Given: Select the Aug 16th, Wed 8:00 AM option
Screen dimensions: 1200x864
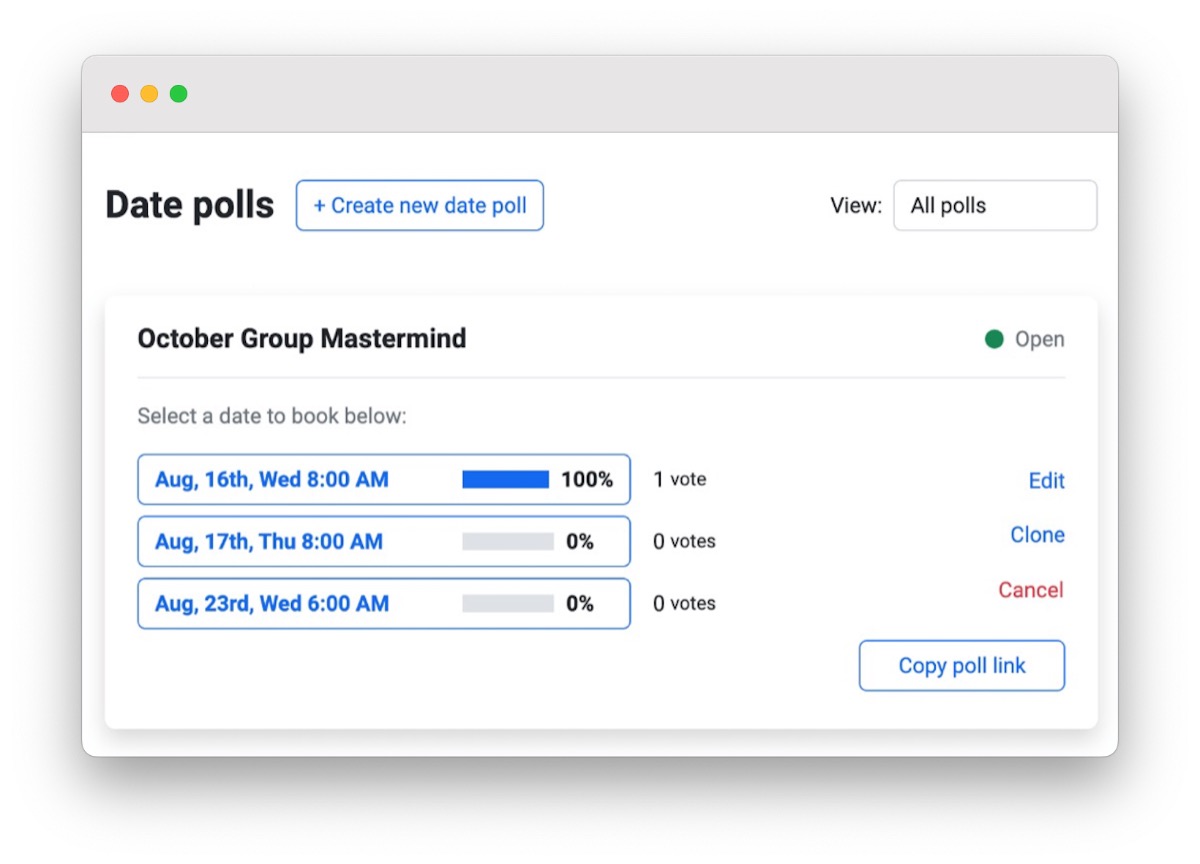Looking at the screenshot, I should coord(272,480).
